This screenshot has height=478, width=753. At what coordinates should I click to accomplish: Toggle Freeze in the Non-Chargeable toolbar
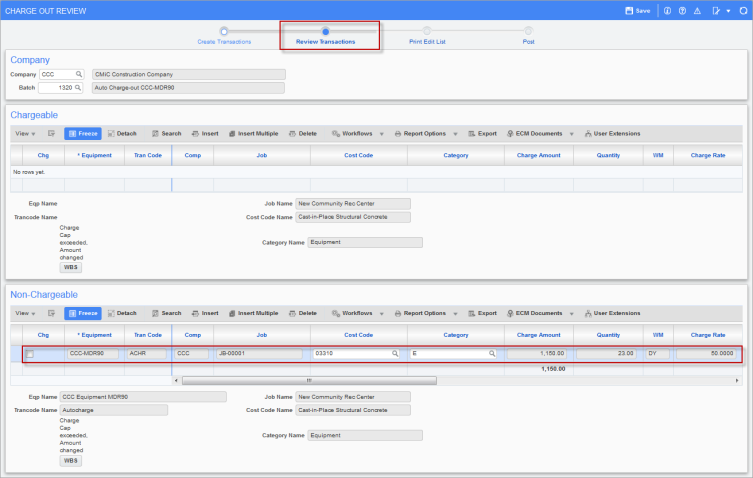(x=83, y=313)
